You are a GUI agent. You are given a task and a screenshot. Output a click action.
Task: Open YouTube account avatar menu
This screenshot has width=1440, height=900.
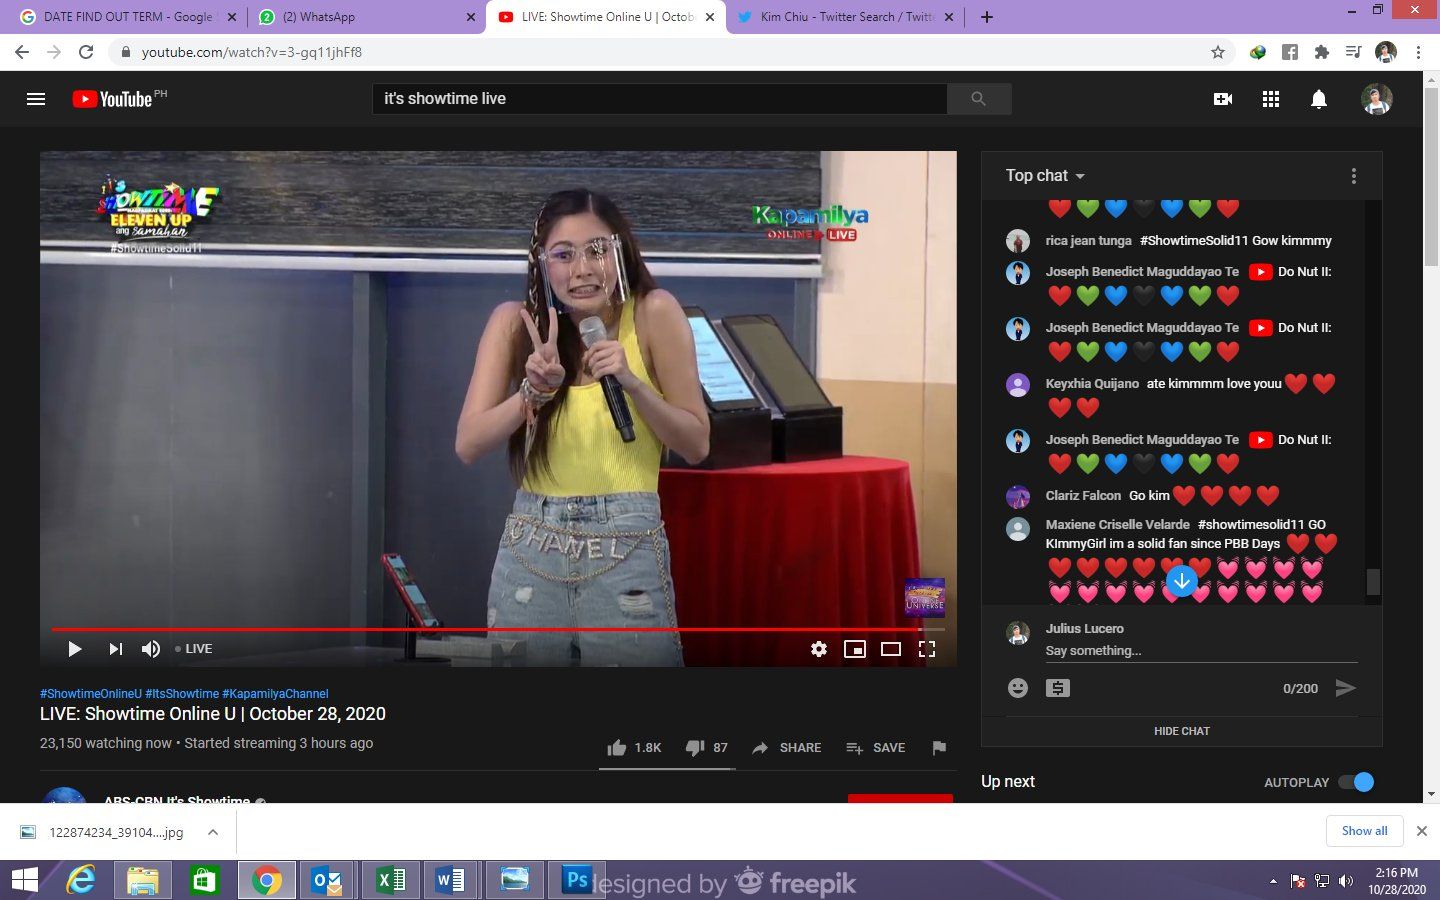(1377, 99)
